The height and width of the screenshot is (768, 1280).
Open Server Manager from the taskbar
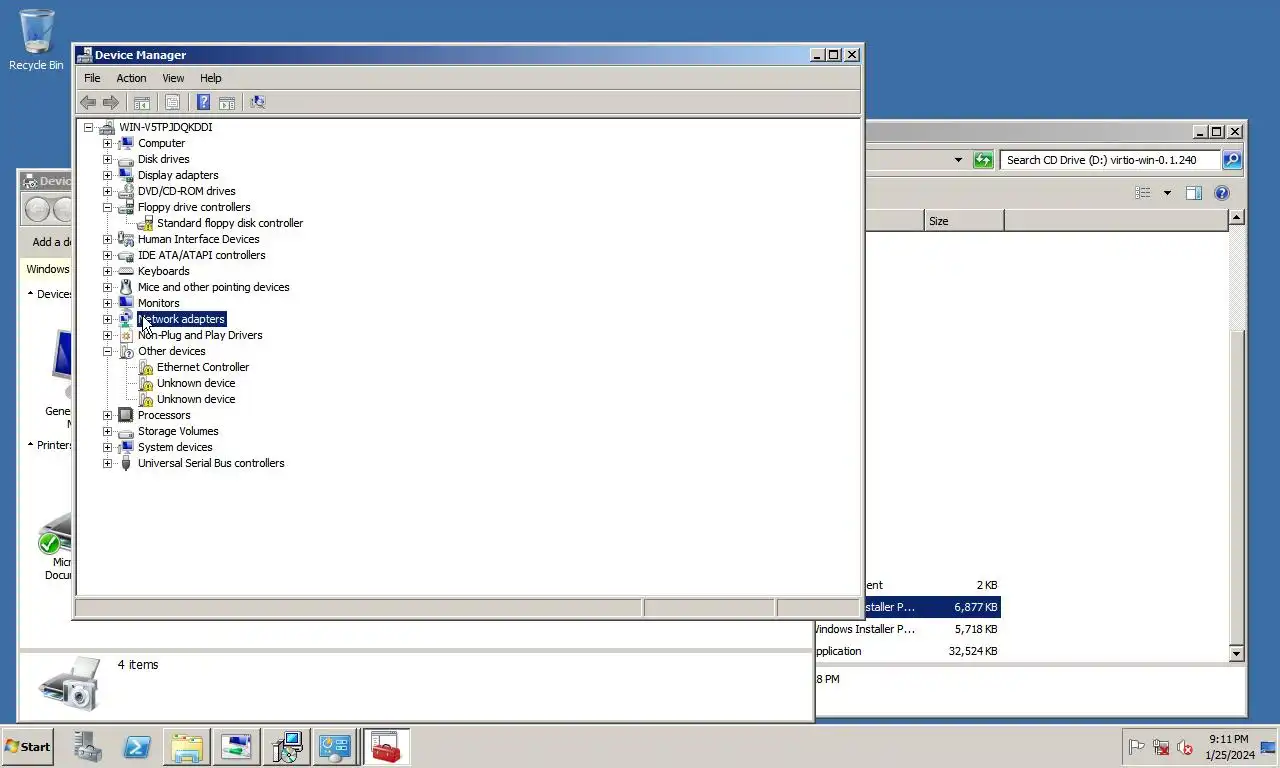click(87, 747)
